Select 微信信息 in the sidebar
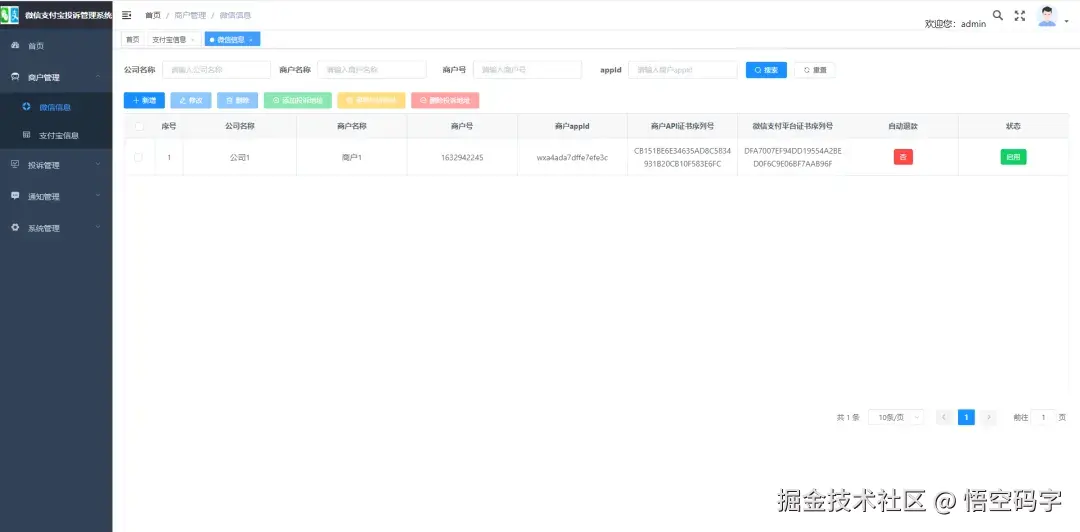1080x532 pixels. [x=56, y=107]
